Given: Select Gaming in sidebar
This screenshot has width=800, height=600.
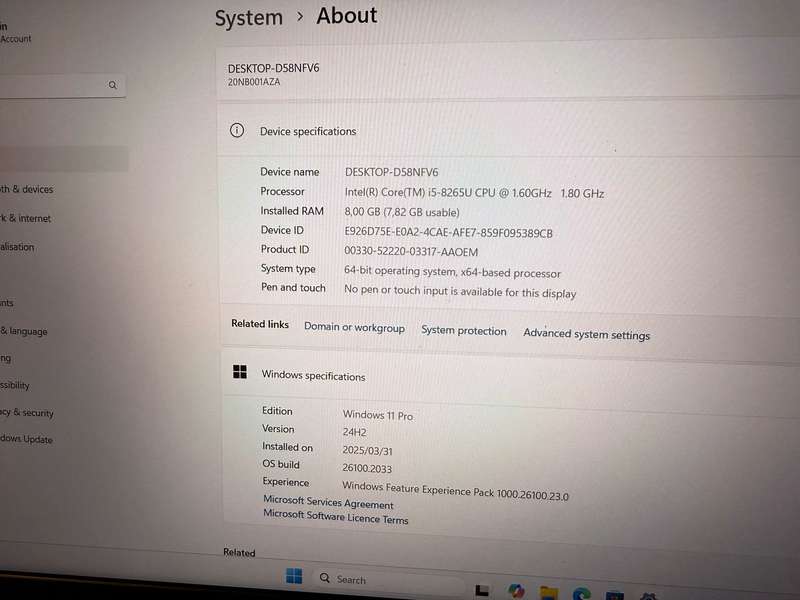Looking at the screenshot, I should (x=6, y=359).
